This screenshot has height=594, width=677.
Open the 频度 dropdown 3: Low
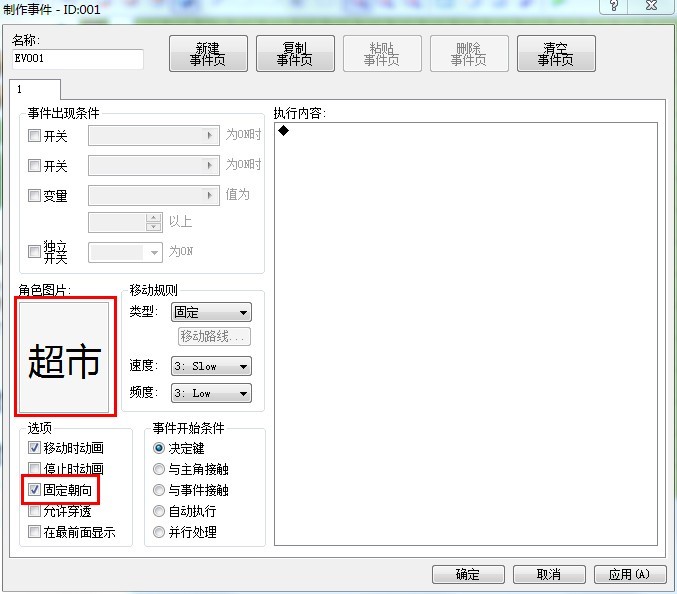coord(211,393)
